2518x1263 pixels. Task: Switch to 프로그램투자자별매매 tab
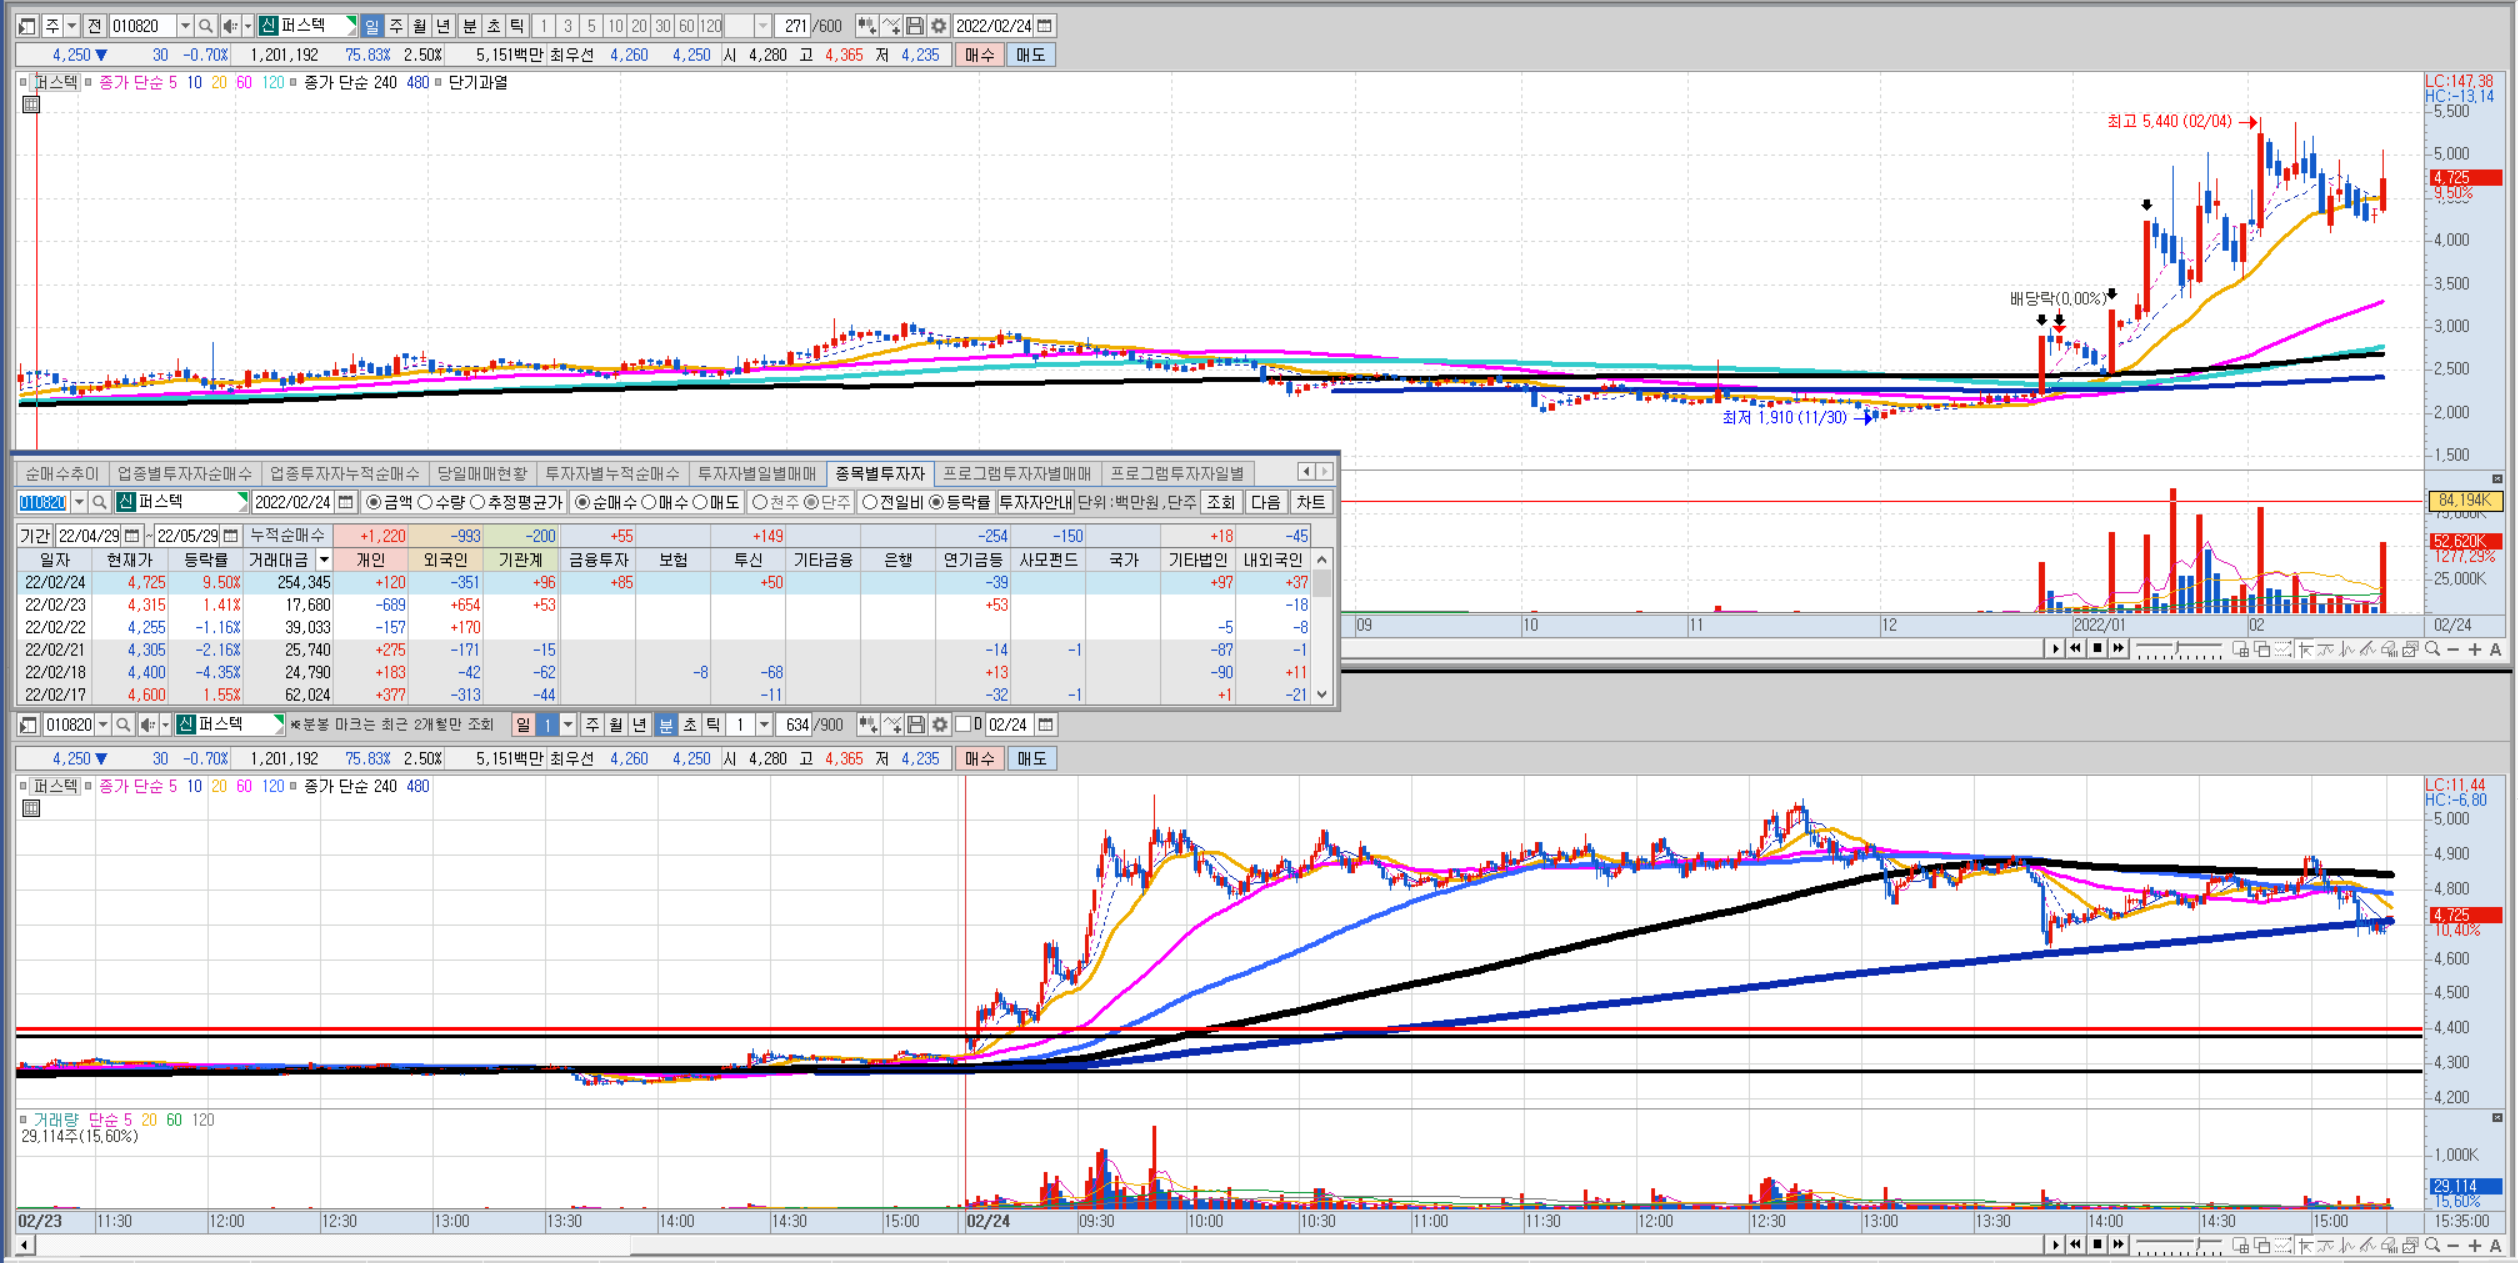click(1017, 473)
